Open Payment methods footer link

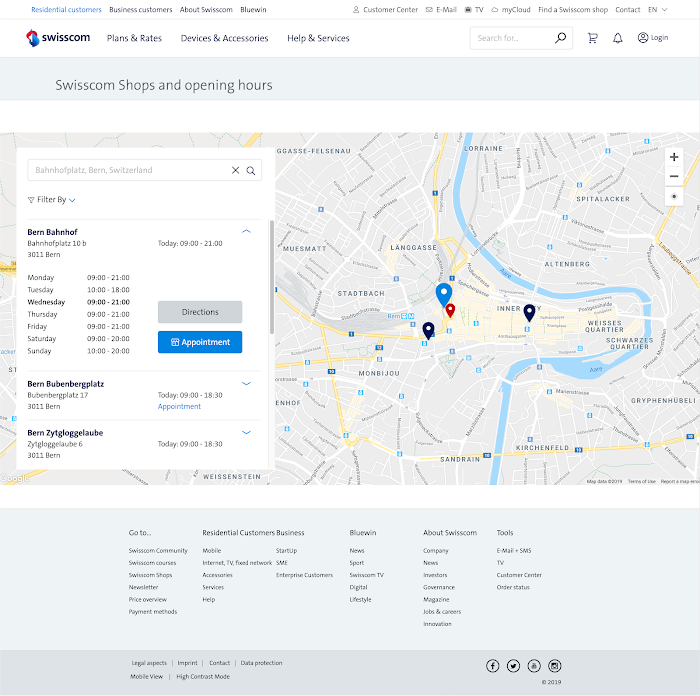(153, 612)
